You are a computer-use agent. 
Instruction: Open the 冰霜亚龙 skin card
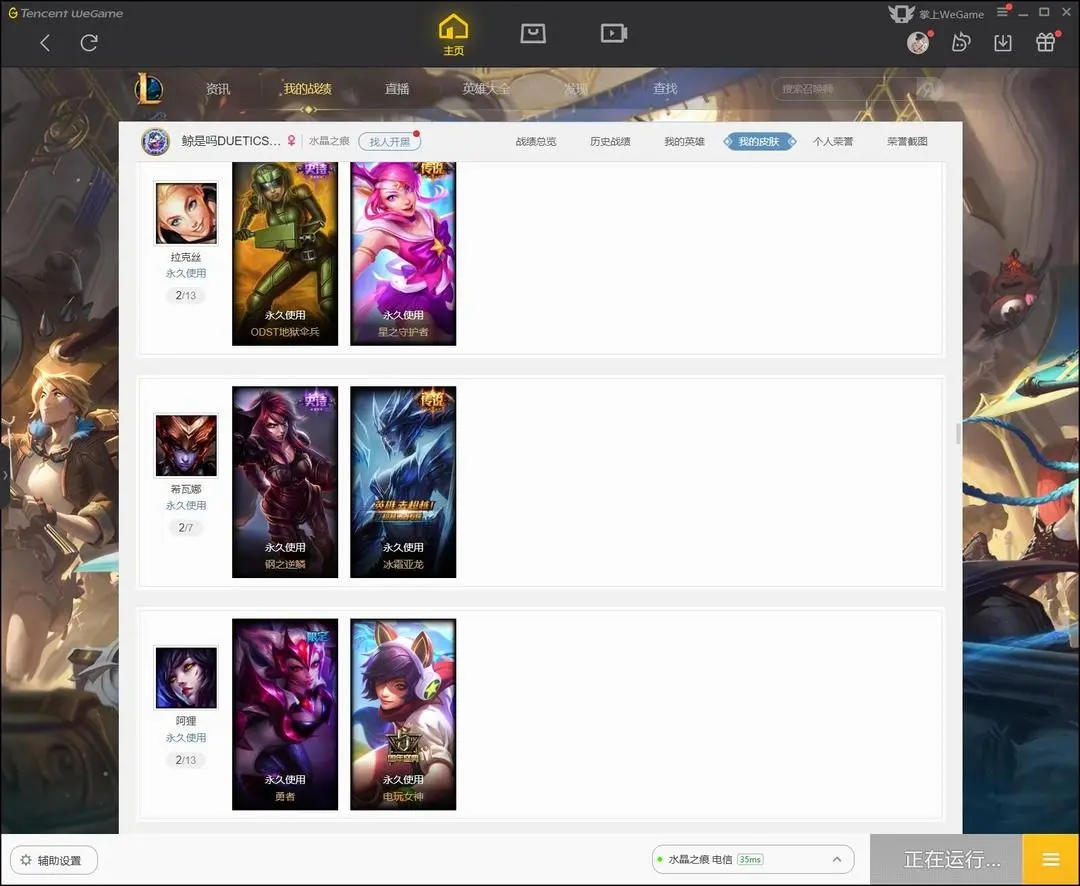pyautogui.click(x=403, y=482)
